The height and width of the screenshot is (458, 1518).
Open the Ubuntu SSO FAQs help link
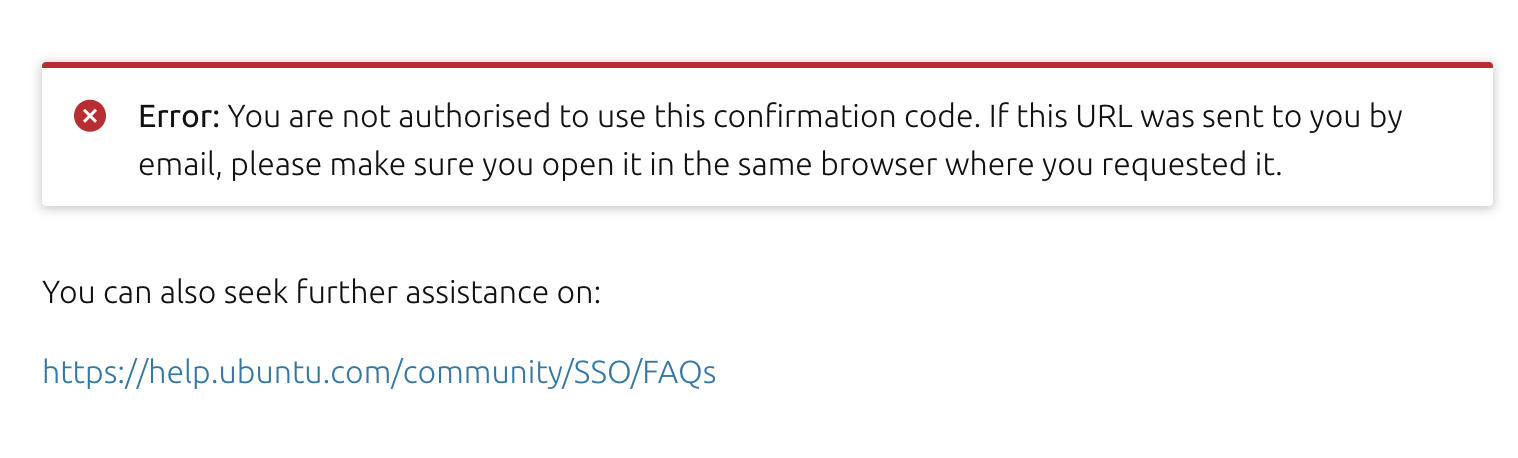tap(379, 373)
